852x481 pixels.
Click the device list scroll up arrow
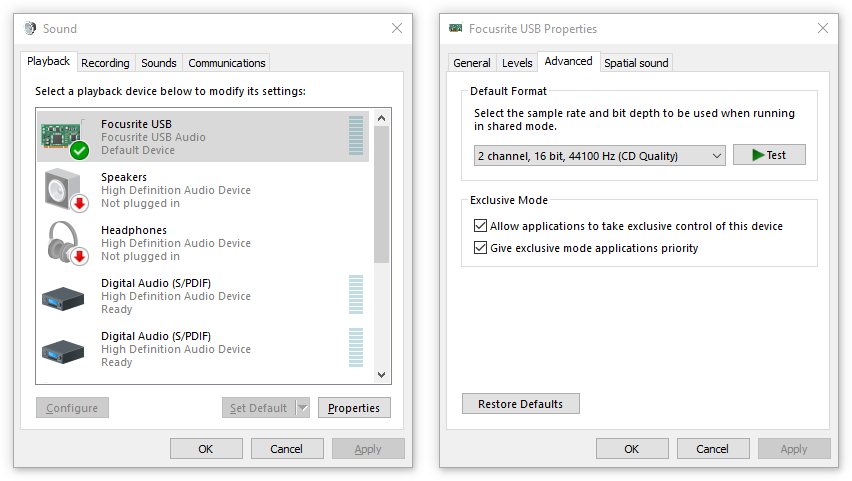(x=381, y=118)
